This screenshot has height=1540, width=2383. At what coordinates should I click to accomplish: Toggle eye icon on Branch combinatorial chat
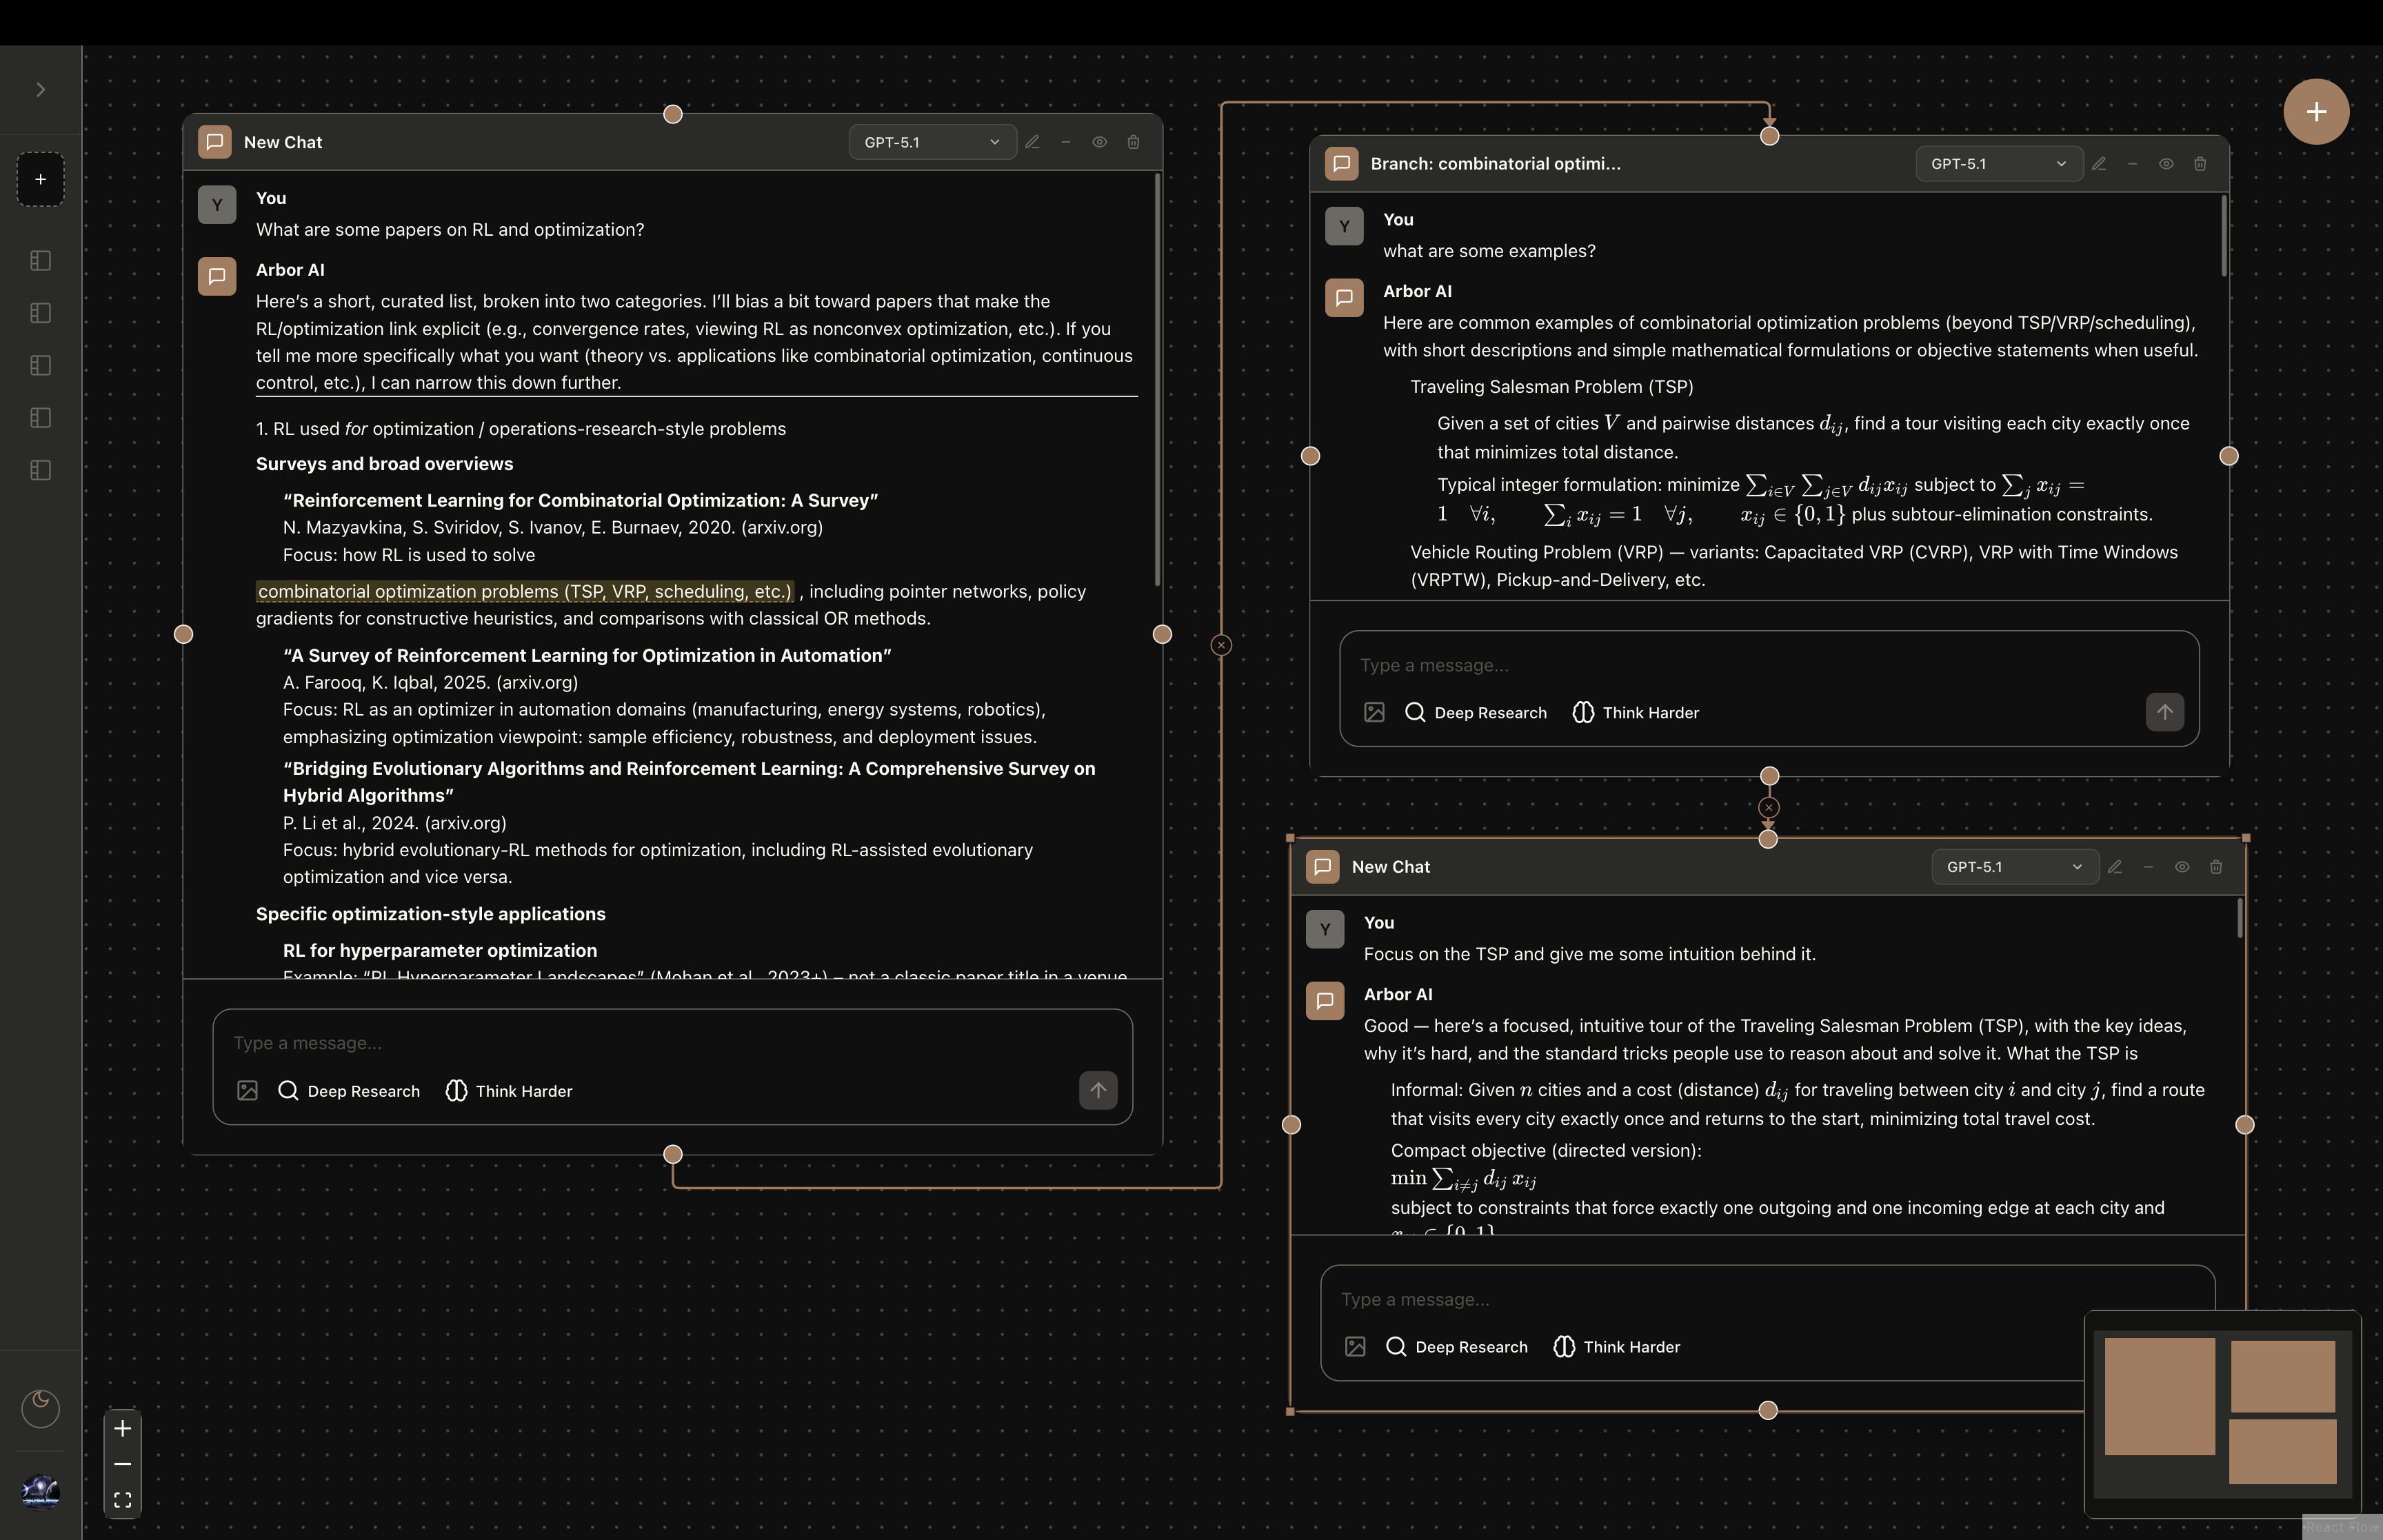[2166, 164]
